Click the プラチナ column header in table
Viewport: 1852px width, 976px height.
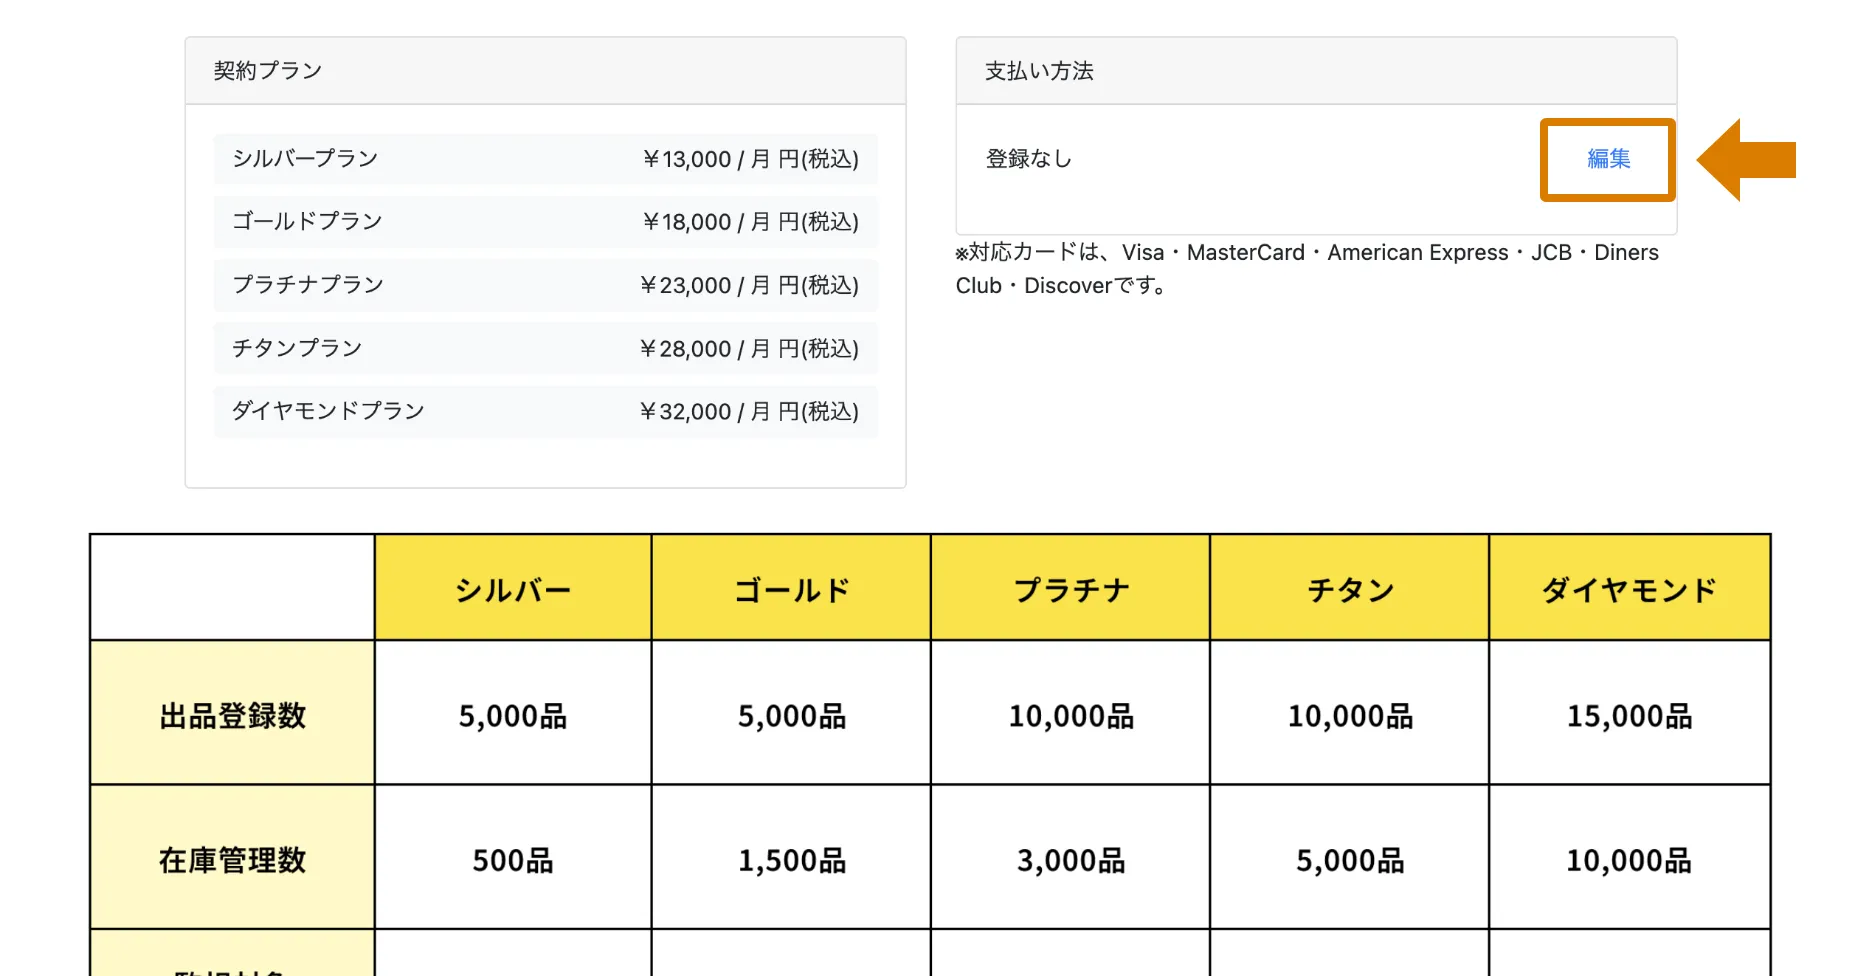(x=1070, y=590)
